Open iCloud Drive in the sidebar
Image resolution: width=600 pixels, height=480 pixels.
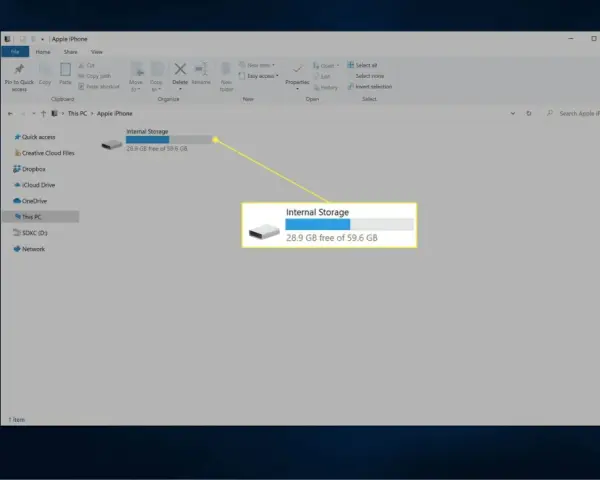click(x=34, y=185)
